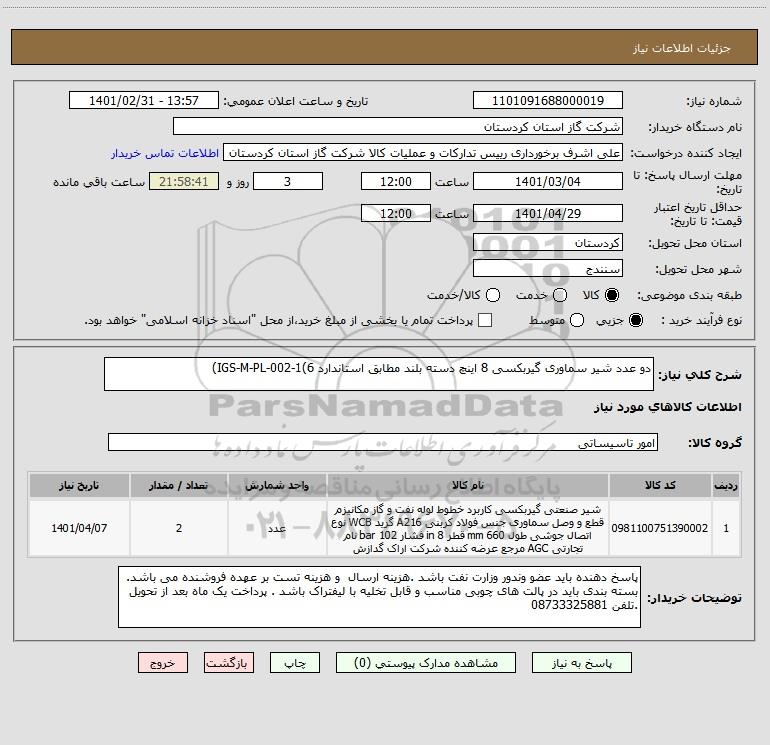The image size is (770, 745).
Task: Click the کد کالا column header
Action: pos(660,485)
